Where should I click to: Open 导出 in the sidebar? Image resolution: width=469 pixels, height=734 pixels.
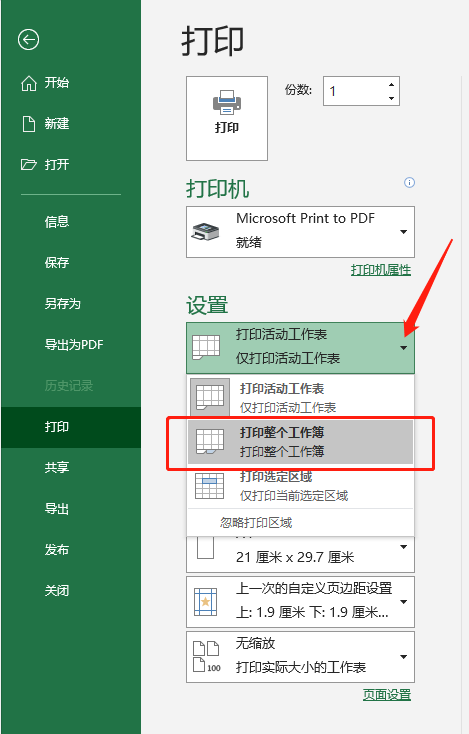[57, 508]
